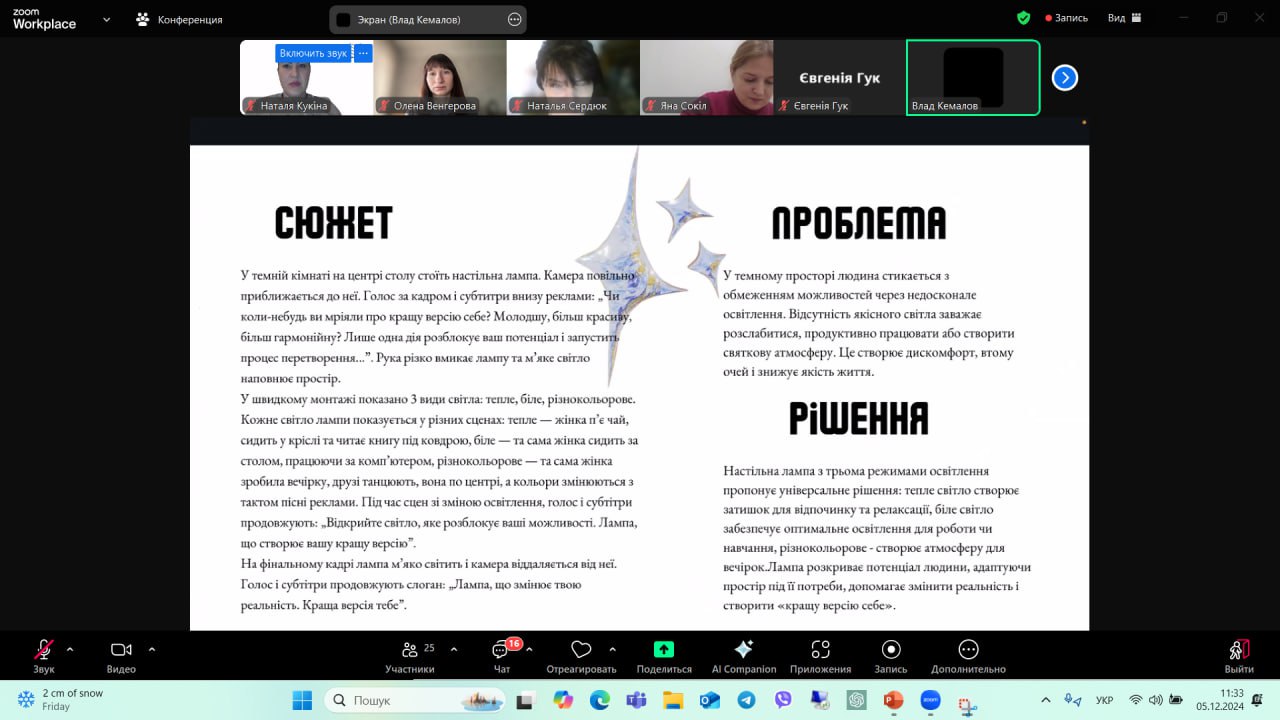The image size is (1280, 720).
Task: Click the Record button in toolbar
Action: [x=890, y=651]
